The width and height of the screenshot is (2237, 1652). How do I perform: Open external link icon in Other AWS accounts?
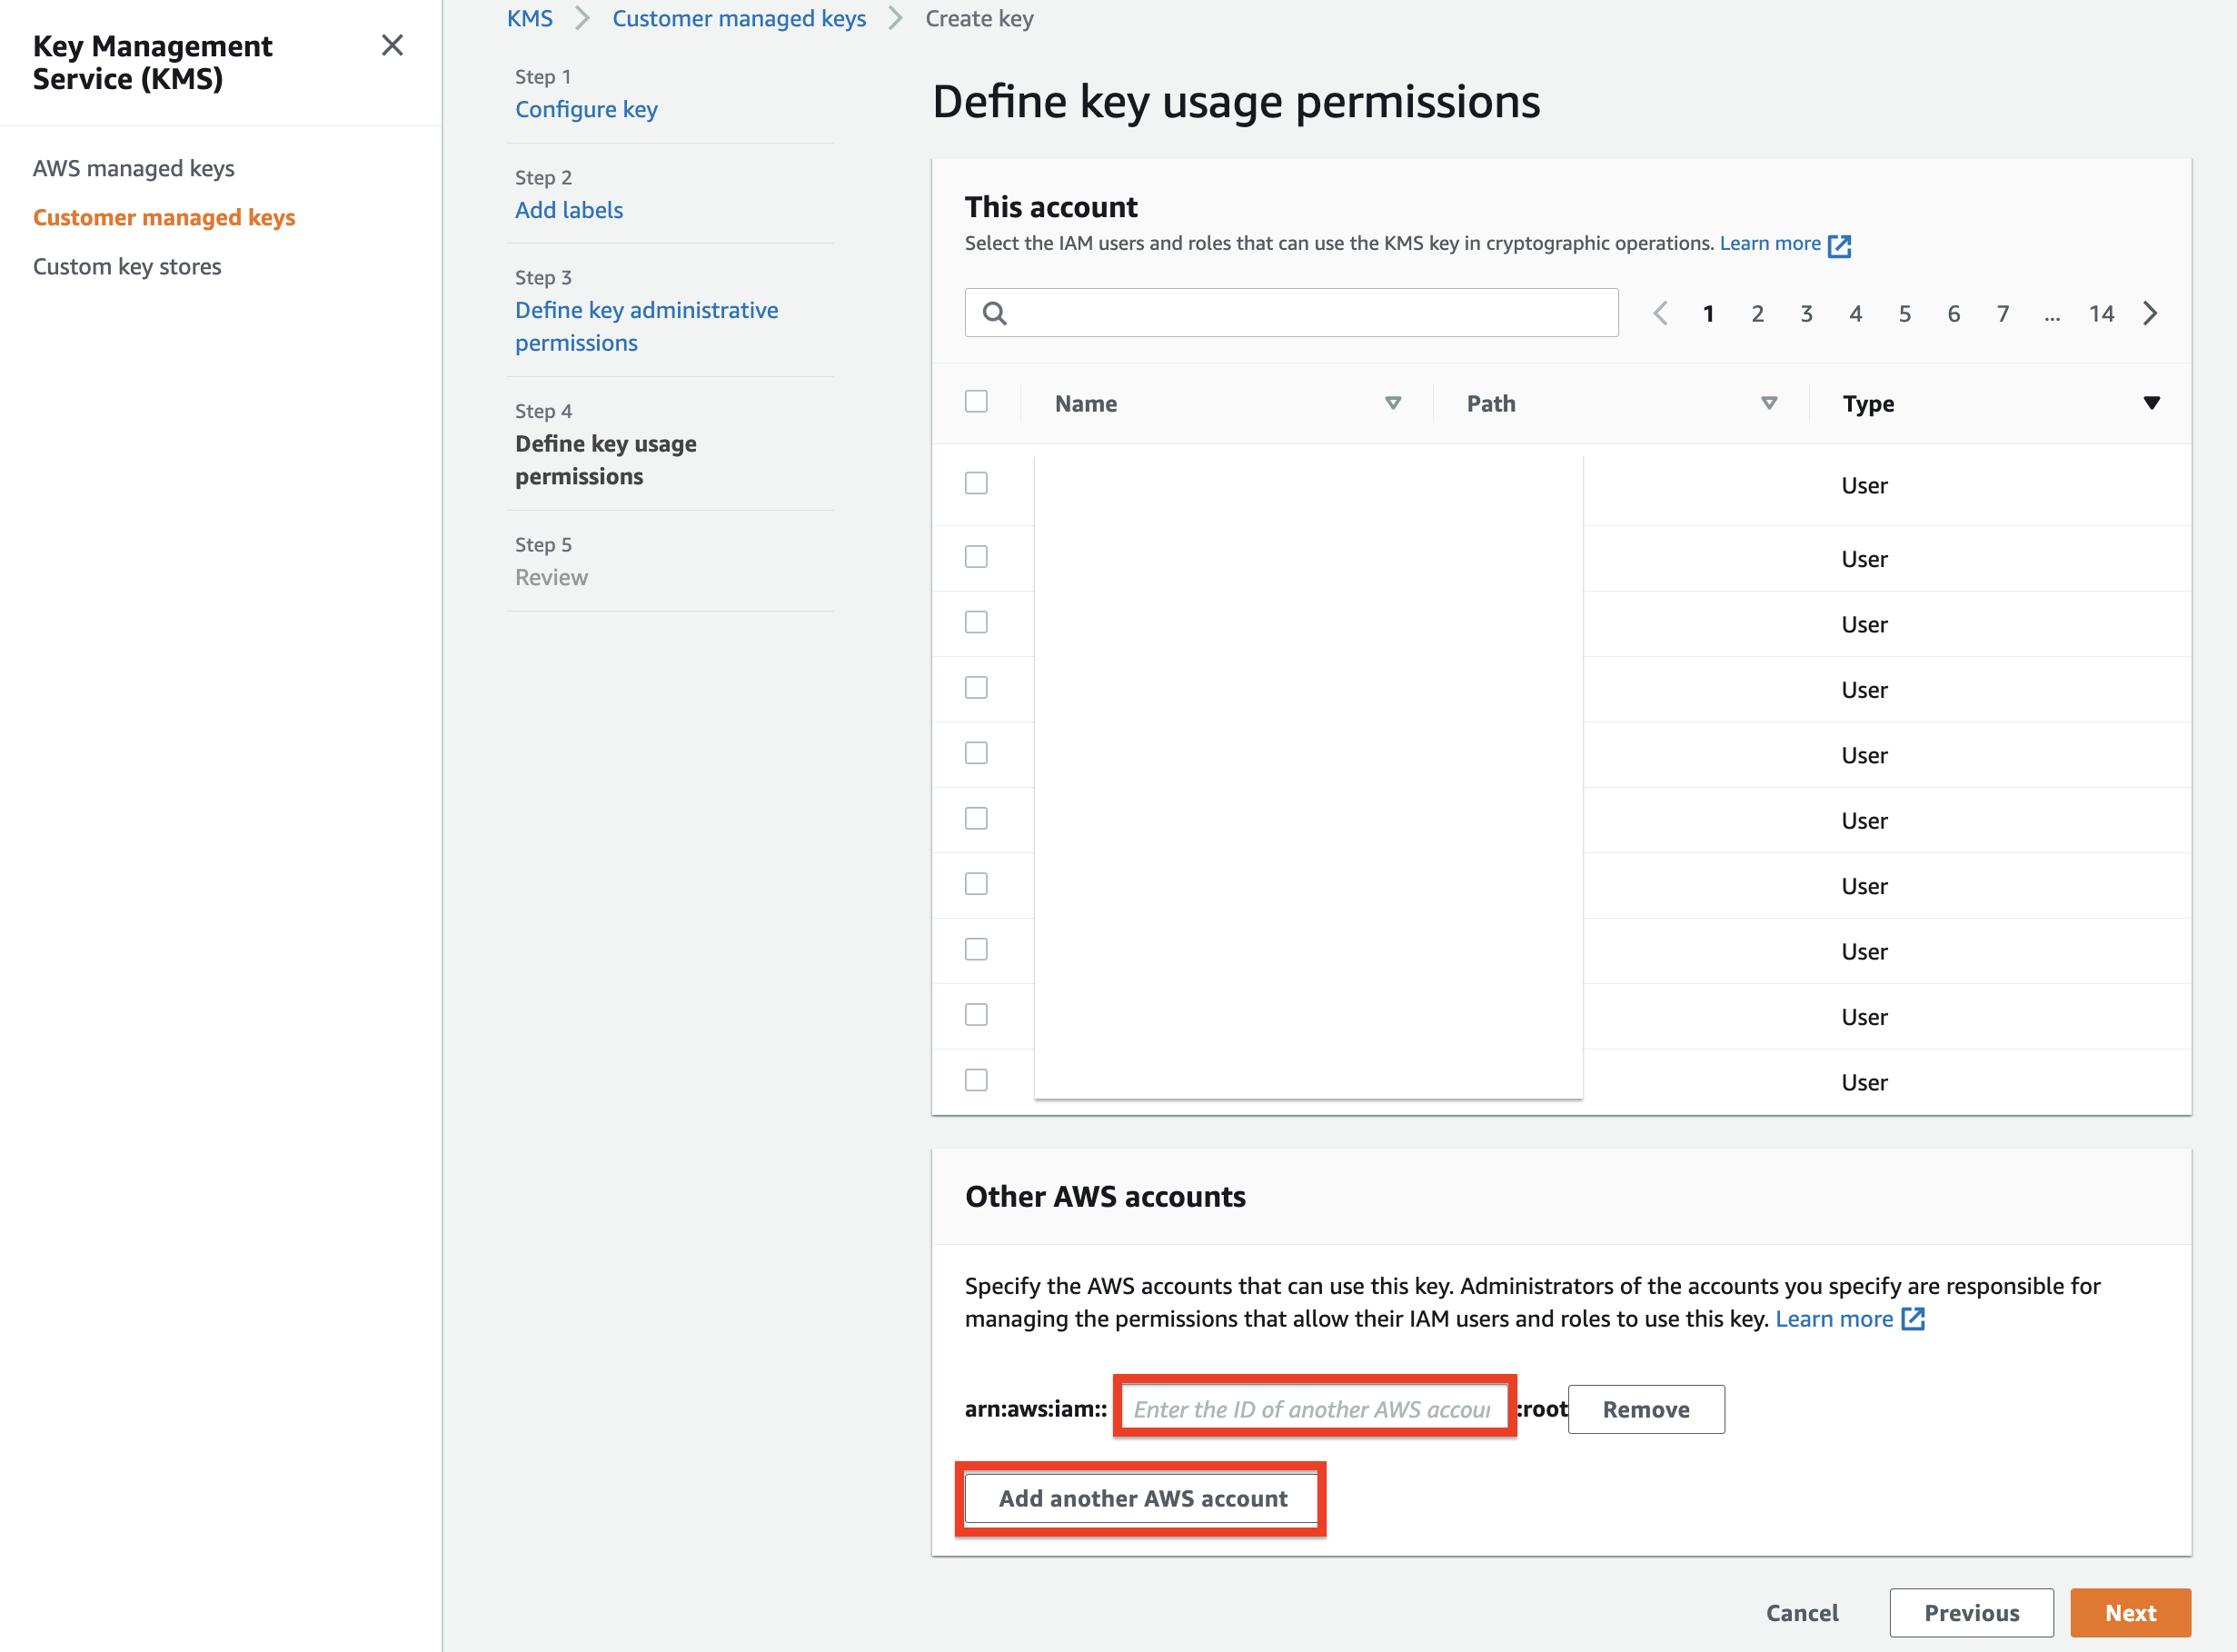pos(1912,1319)
